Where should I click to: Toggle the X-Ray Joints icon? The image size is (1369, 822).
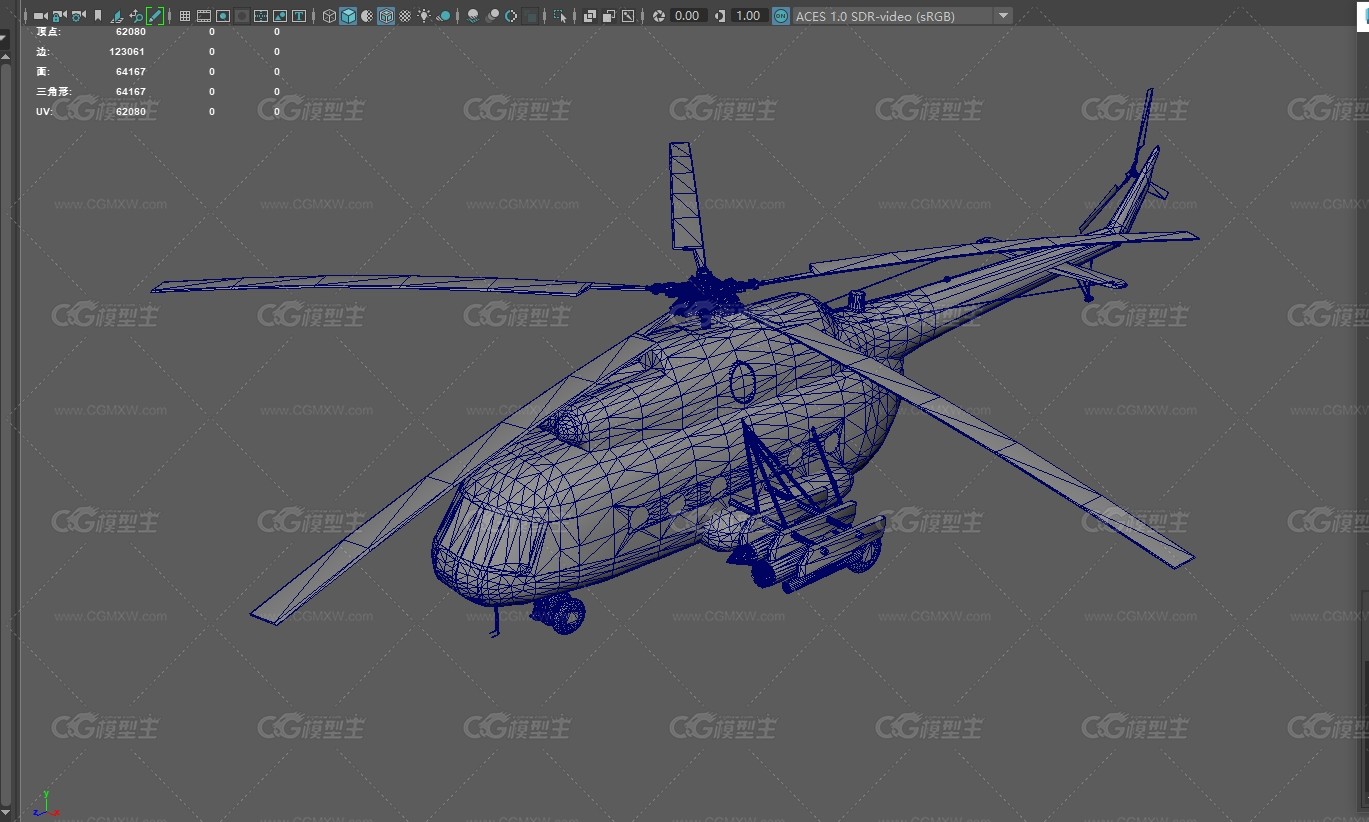point(628,16)
